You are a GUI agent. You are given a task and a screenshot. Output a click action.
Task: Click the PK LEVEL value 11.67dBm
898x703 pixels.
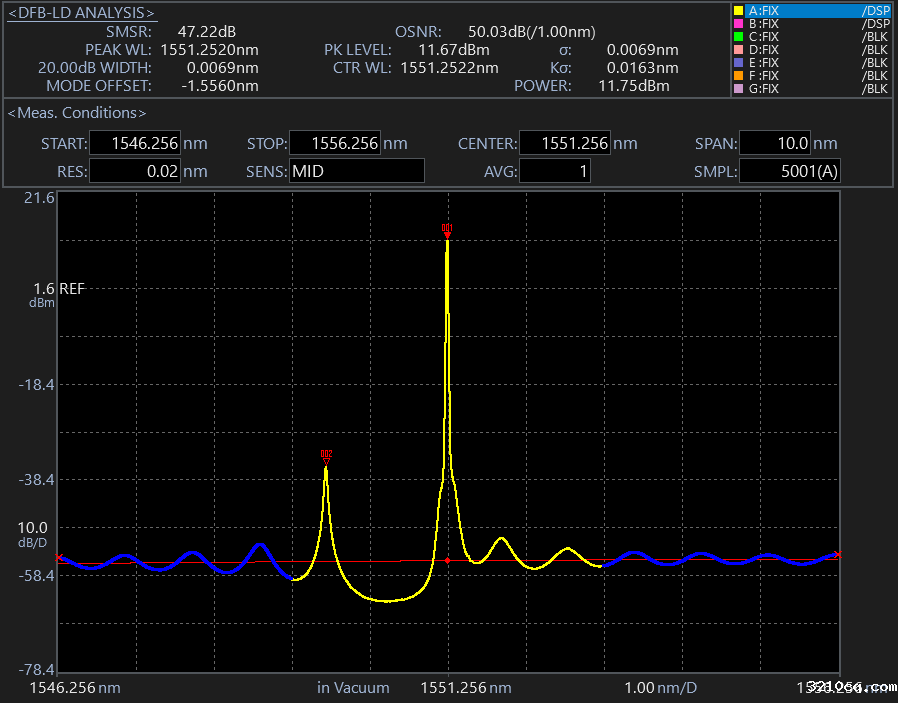pyautogui.click(x=454, y=50)
